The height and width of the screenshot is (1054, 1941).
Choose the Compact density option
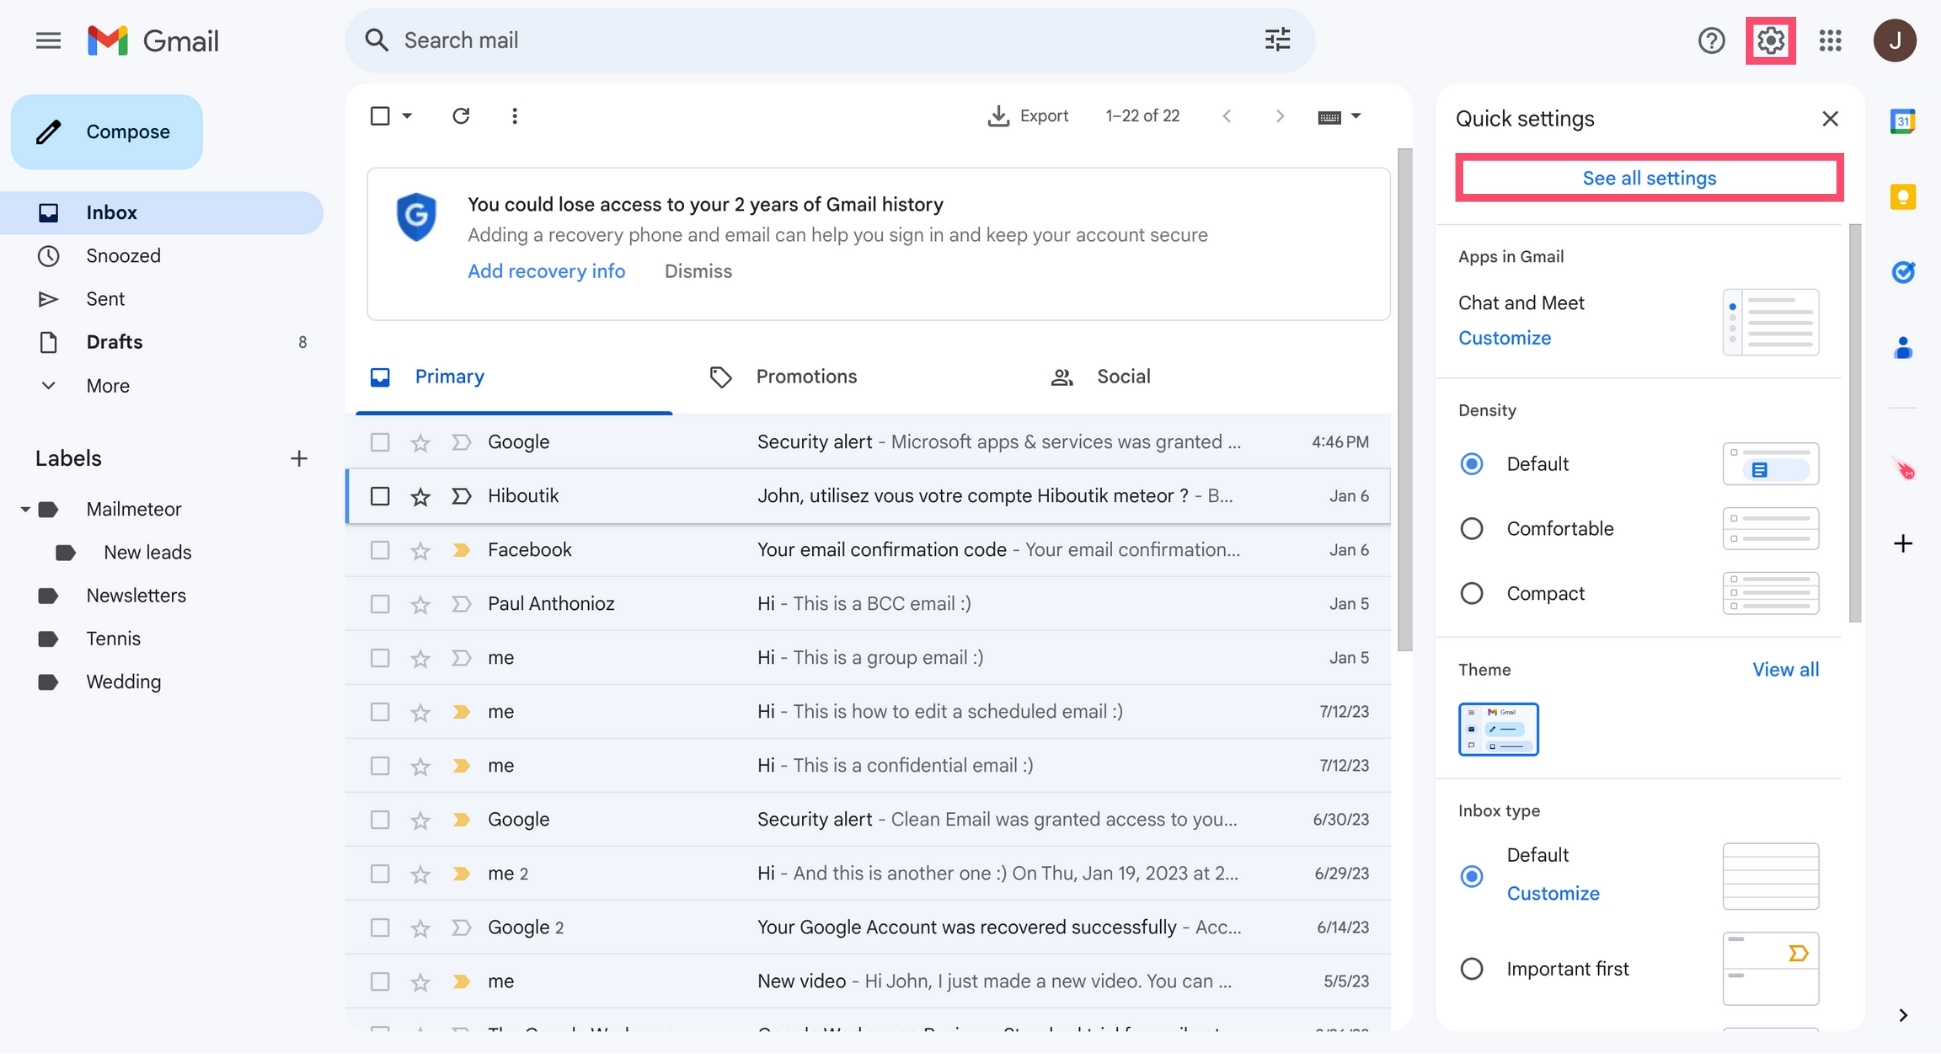tap(1471, 594)
